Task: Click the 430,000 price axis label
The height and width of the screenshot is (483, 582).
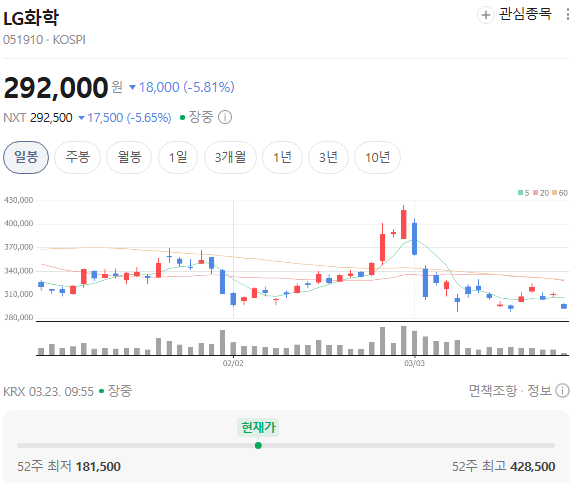Action: (19, 200)
